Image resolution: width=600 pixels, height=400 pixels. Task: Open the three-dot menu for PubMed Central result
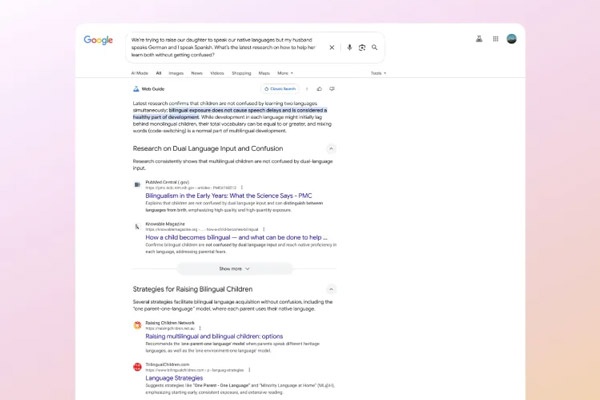239,187
